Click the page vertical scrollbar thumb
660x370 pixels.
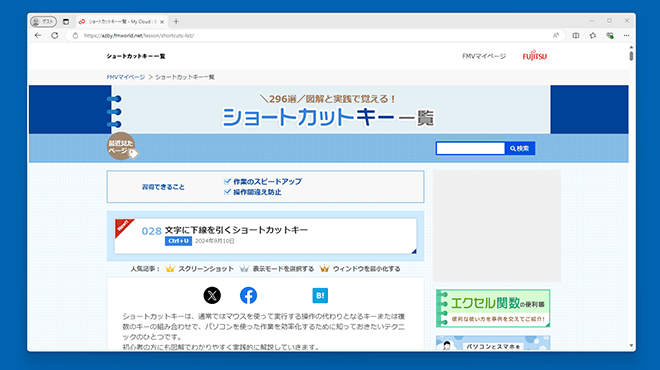[631, 56]
